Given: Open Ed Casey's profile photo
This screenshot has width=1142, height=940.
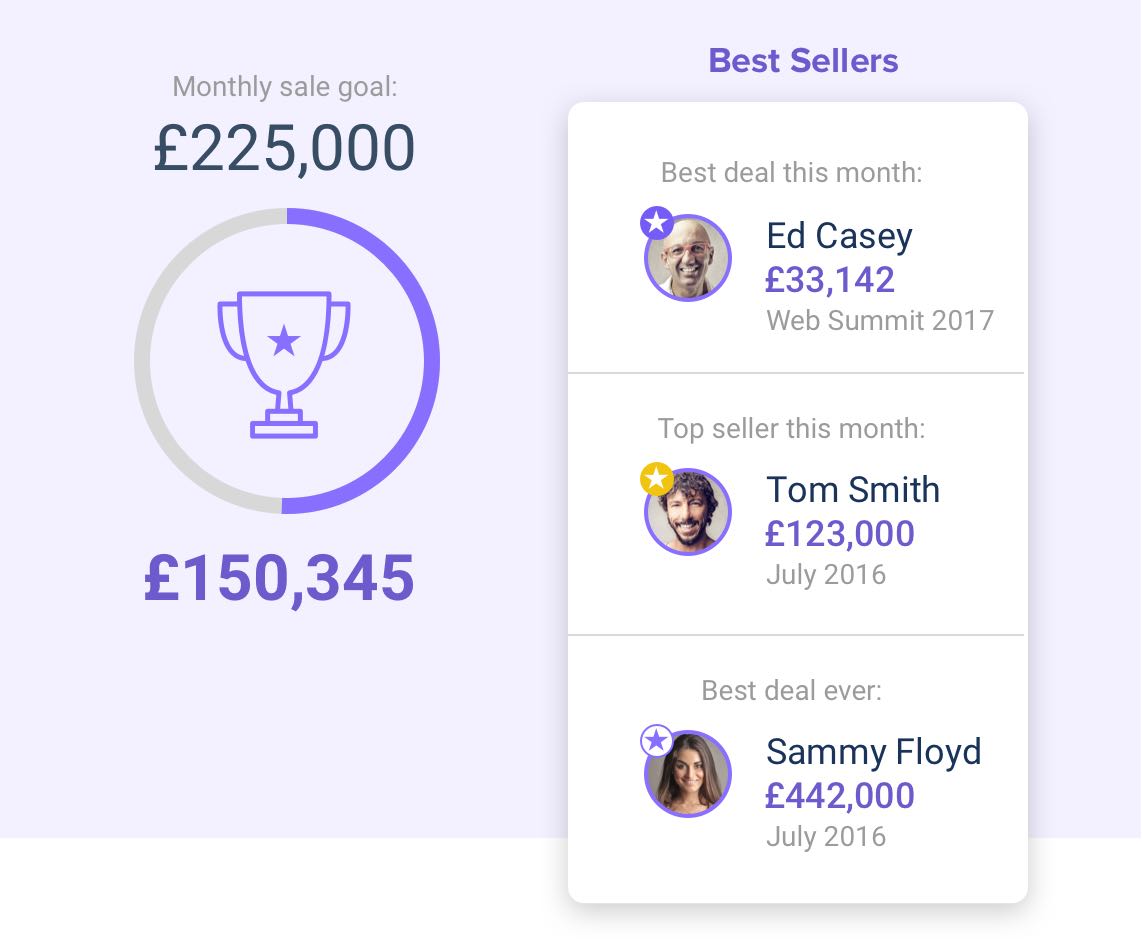Looking at the screenshot, I should tap(688, 257).
